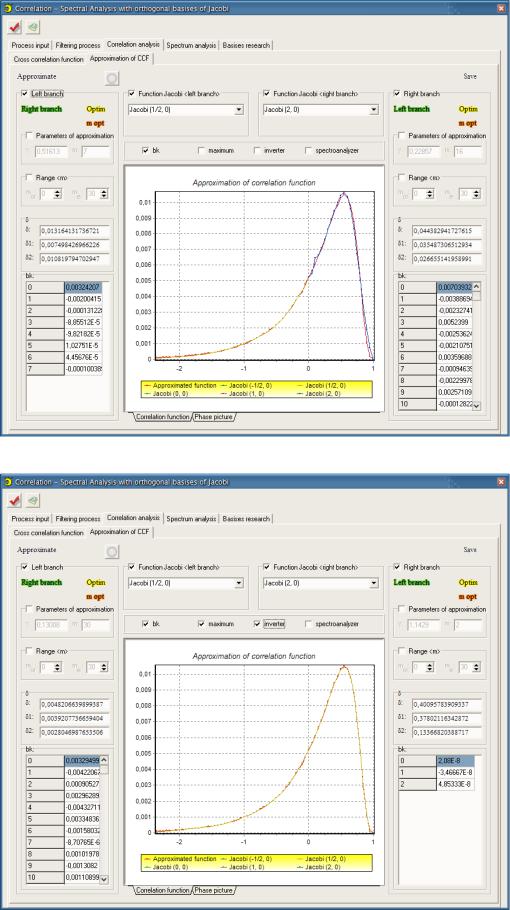The image size is (510, 910).
Task: Click the stepper of value 0 in Left branch Range, lower window
Action: (x=57, y=668)
